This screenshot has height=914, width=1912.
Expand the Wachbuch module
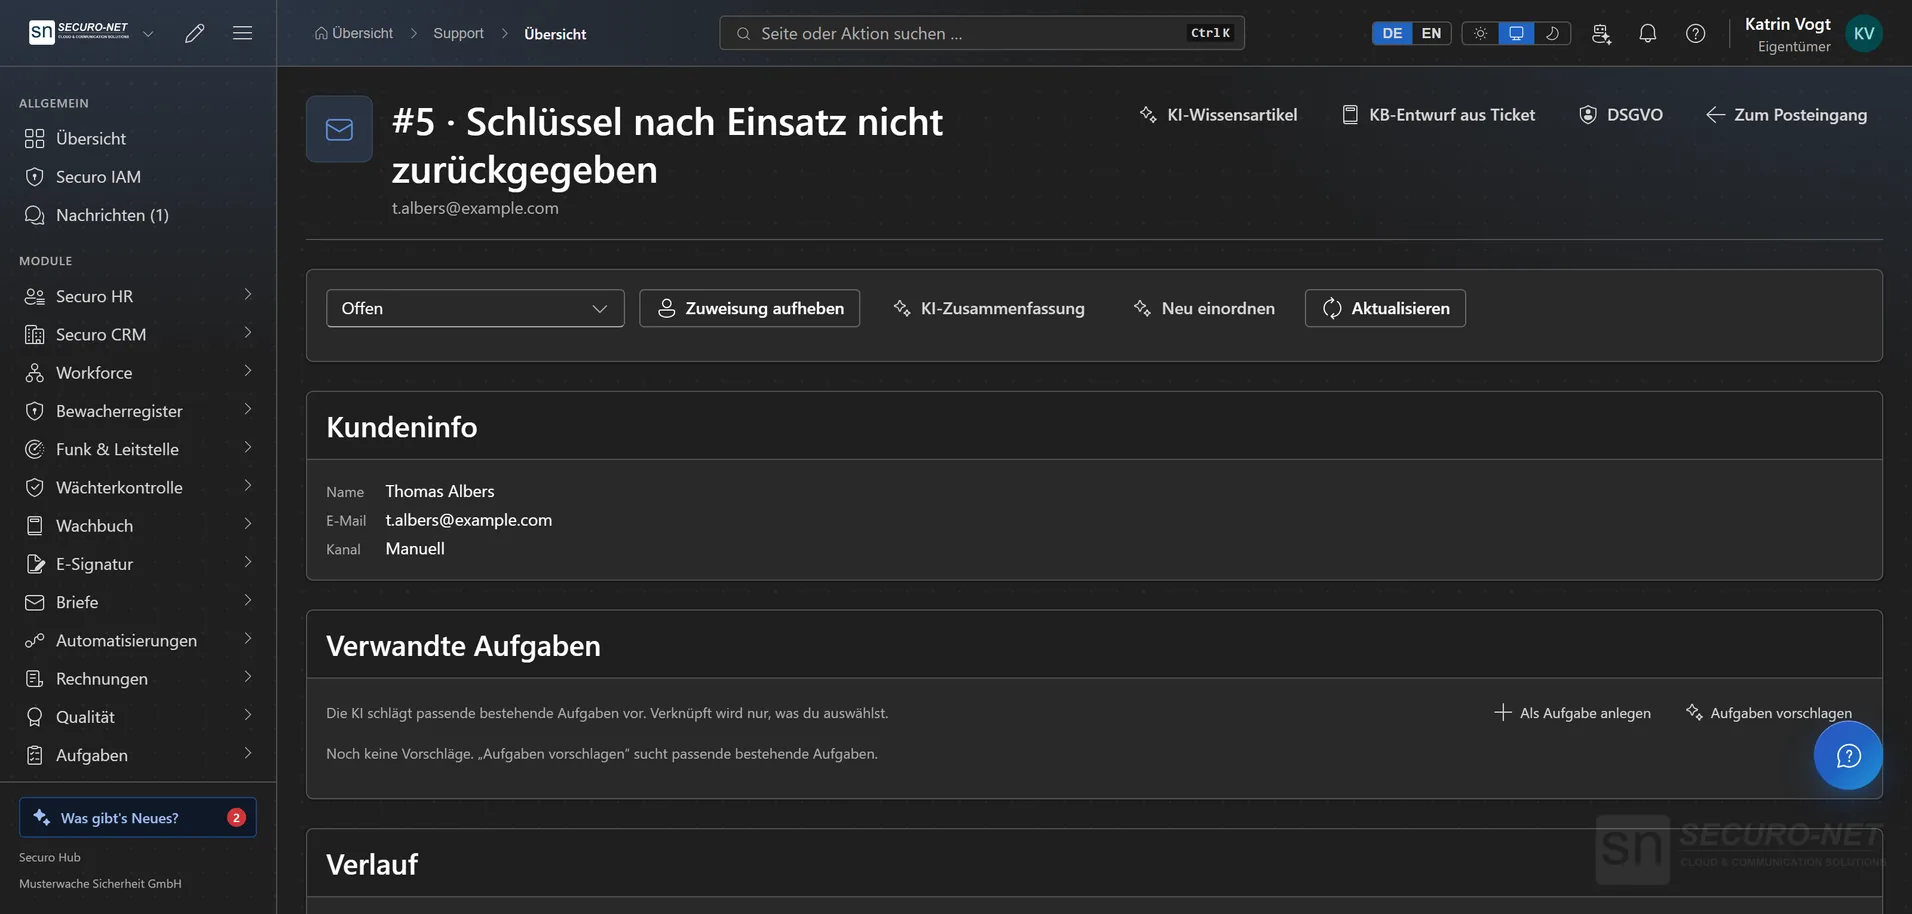(247, 524)
